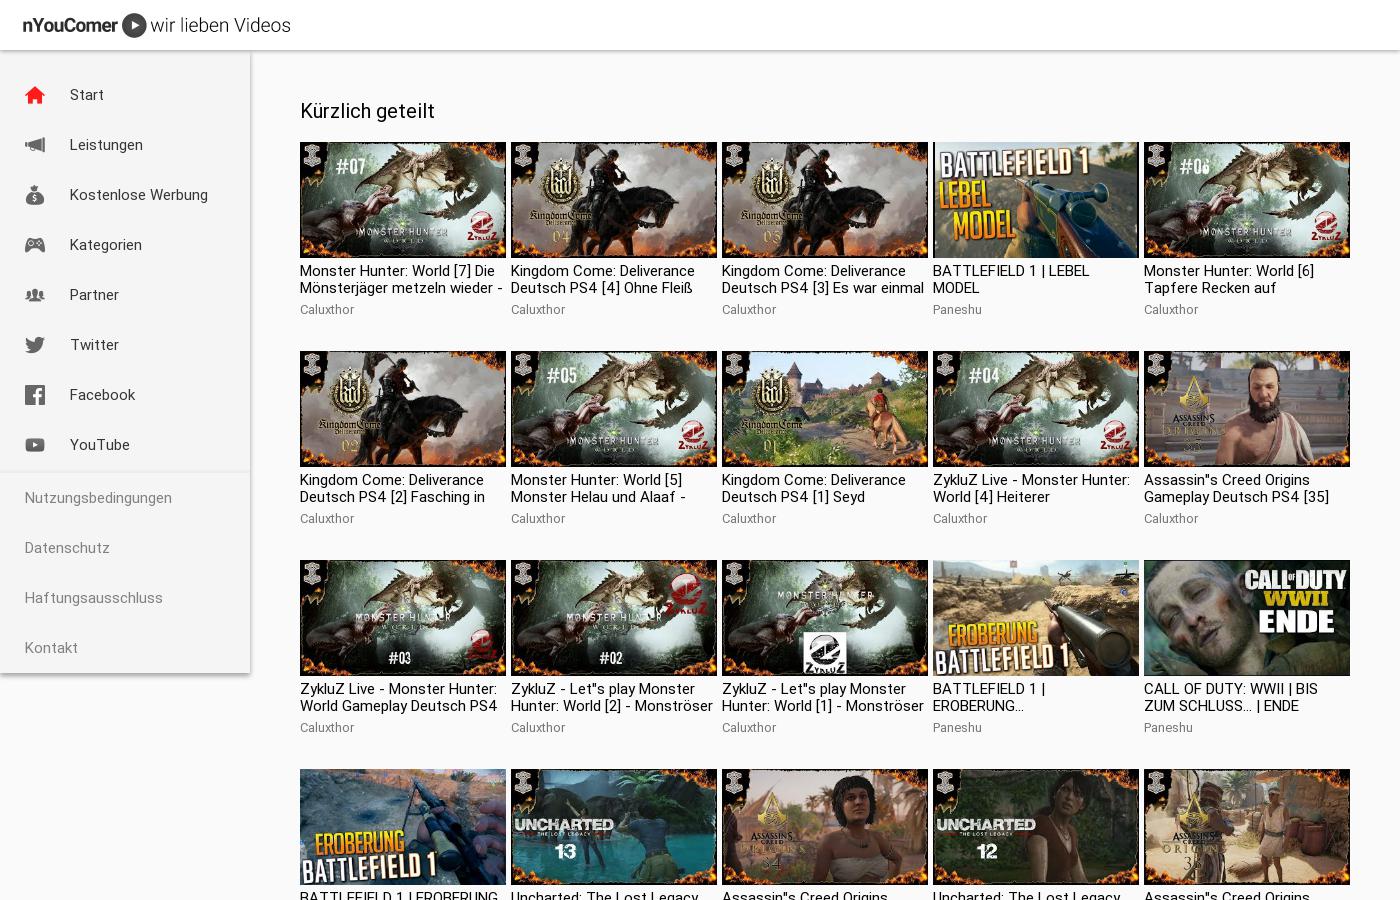Screen dimensions: 1400x900
Task: Click title 'Monster Hunter: World [7] Die Mönsterjäger'
Action: pos(402,279)
